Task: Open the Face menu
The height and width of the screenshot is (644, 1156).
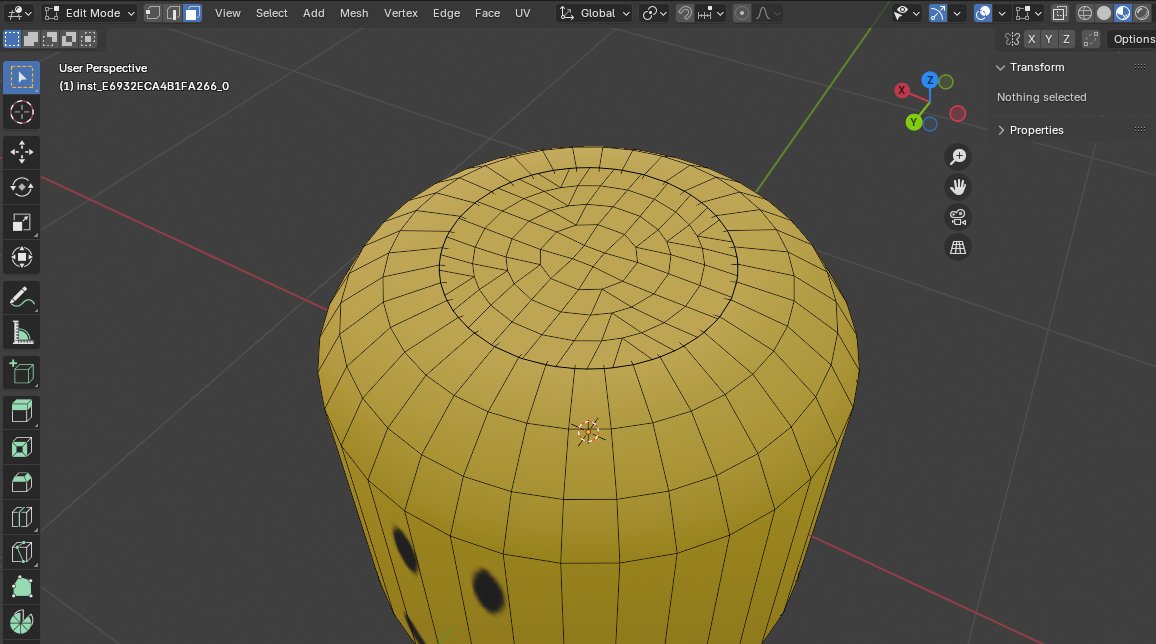Action: (487, 13)
